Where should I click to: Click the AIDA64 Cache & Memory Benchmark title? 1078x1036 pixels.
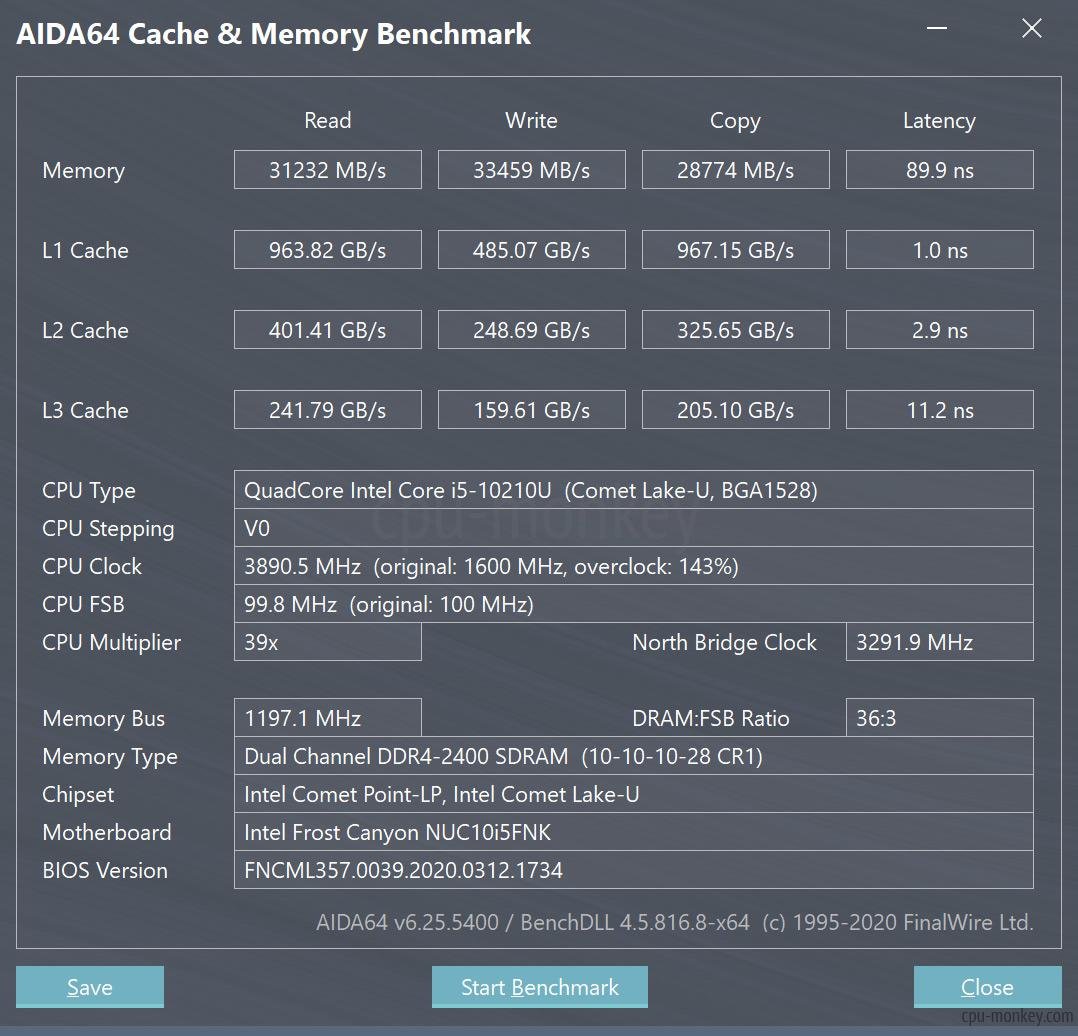pyautogui.click(x=273, y=34)
